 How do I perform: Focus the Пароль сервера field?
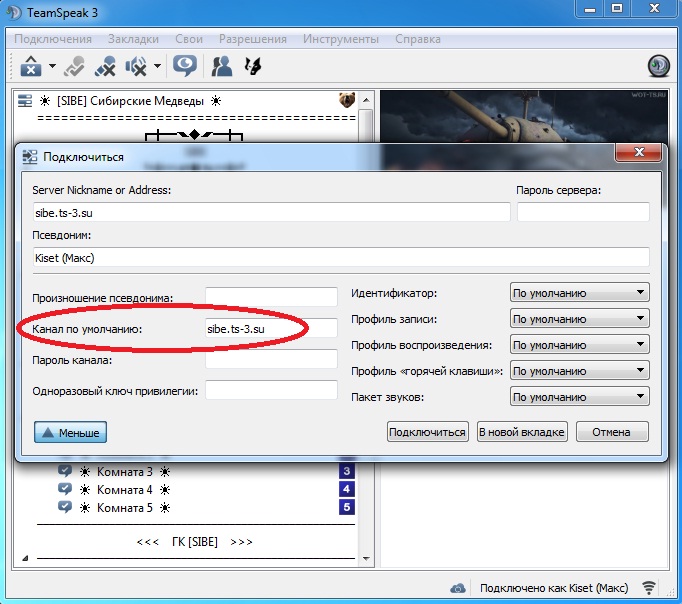(583, 212)
